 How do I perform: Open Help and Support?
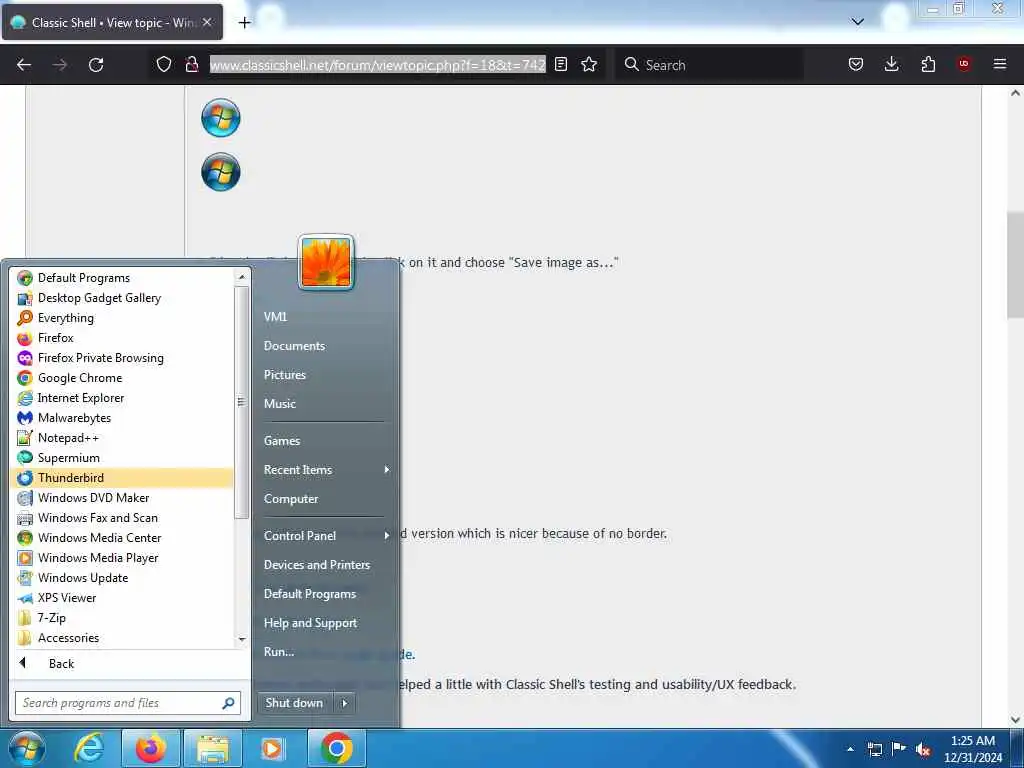tap(311, 623)
